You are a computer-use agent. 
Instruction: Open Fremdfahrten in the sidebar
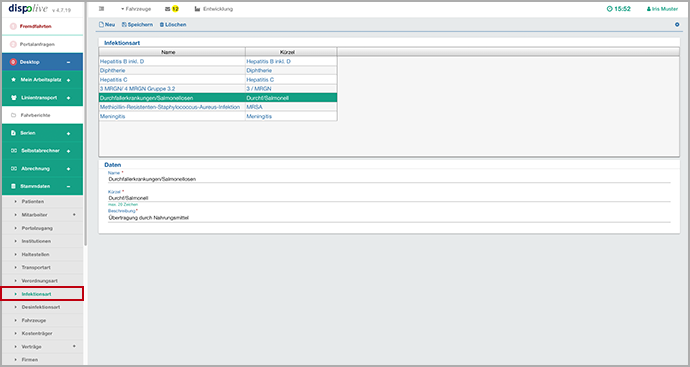pyautogui.click(x=42, y=26)
